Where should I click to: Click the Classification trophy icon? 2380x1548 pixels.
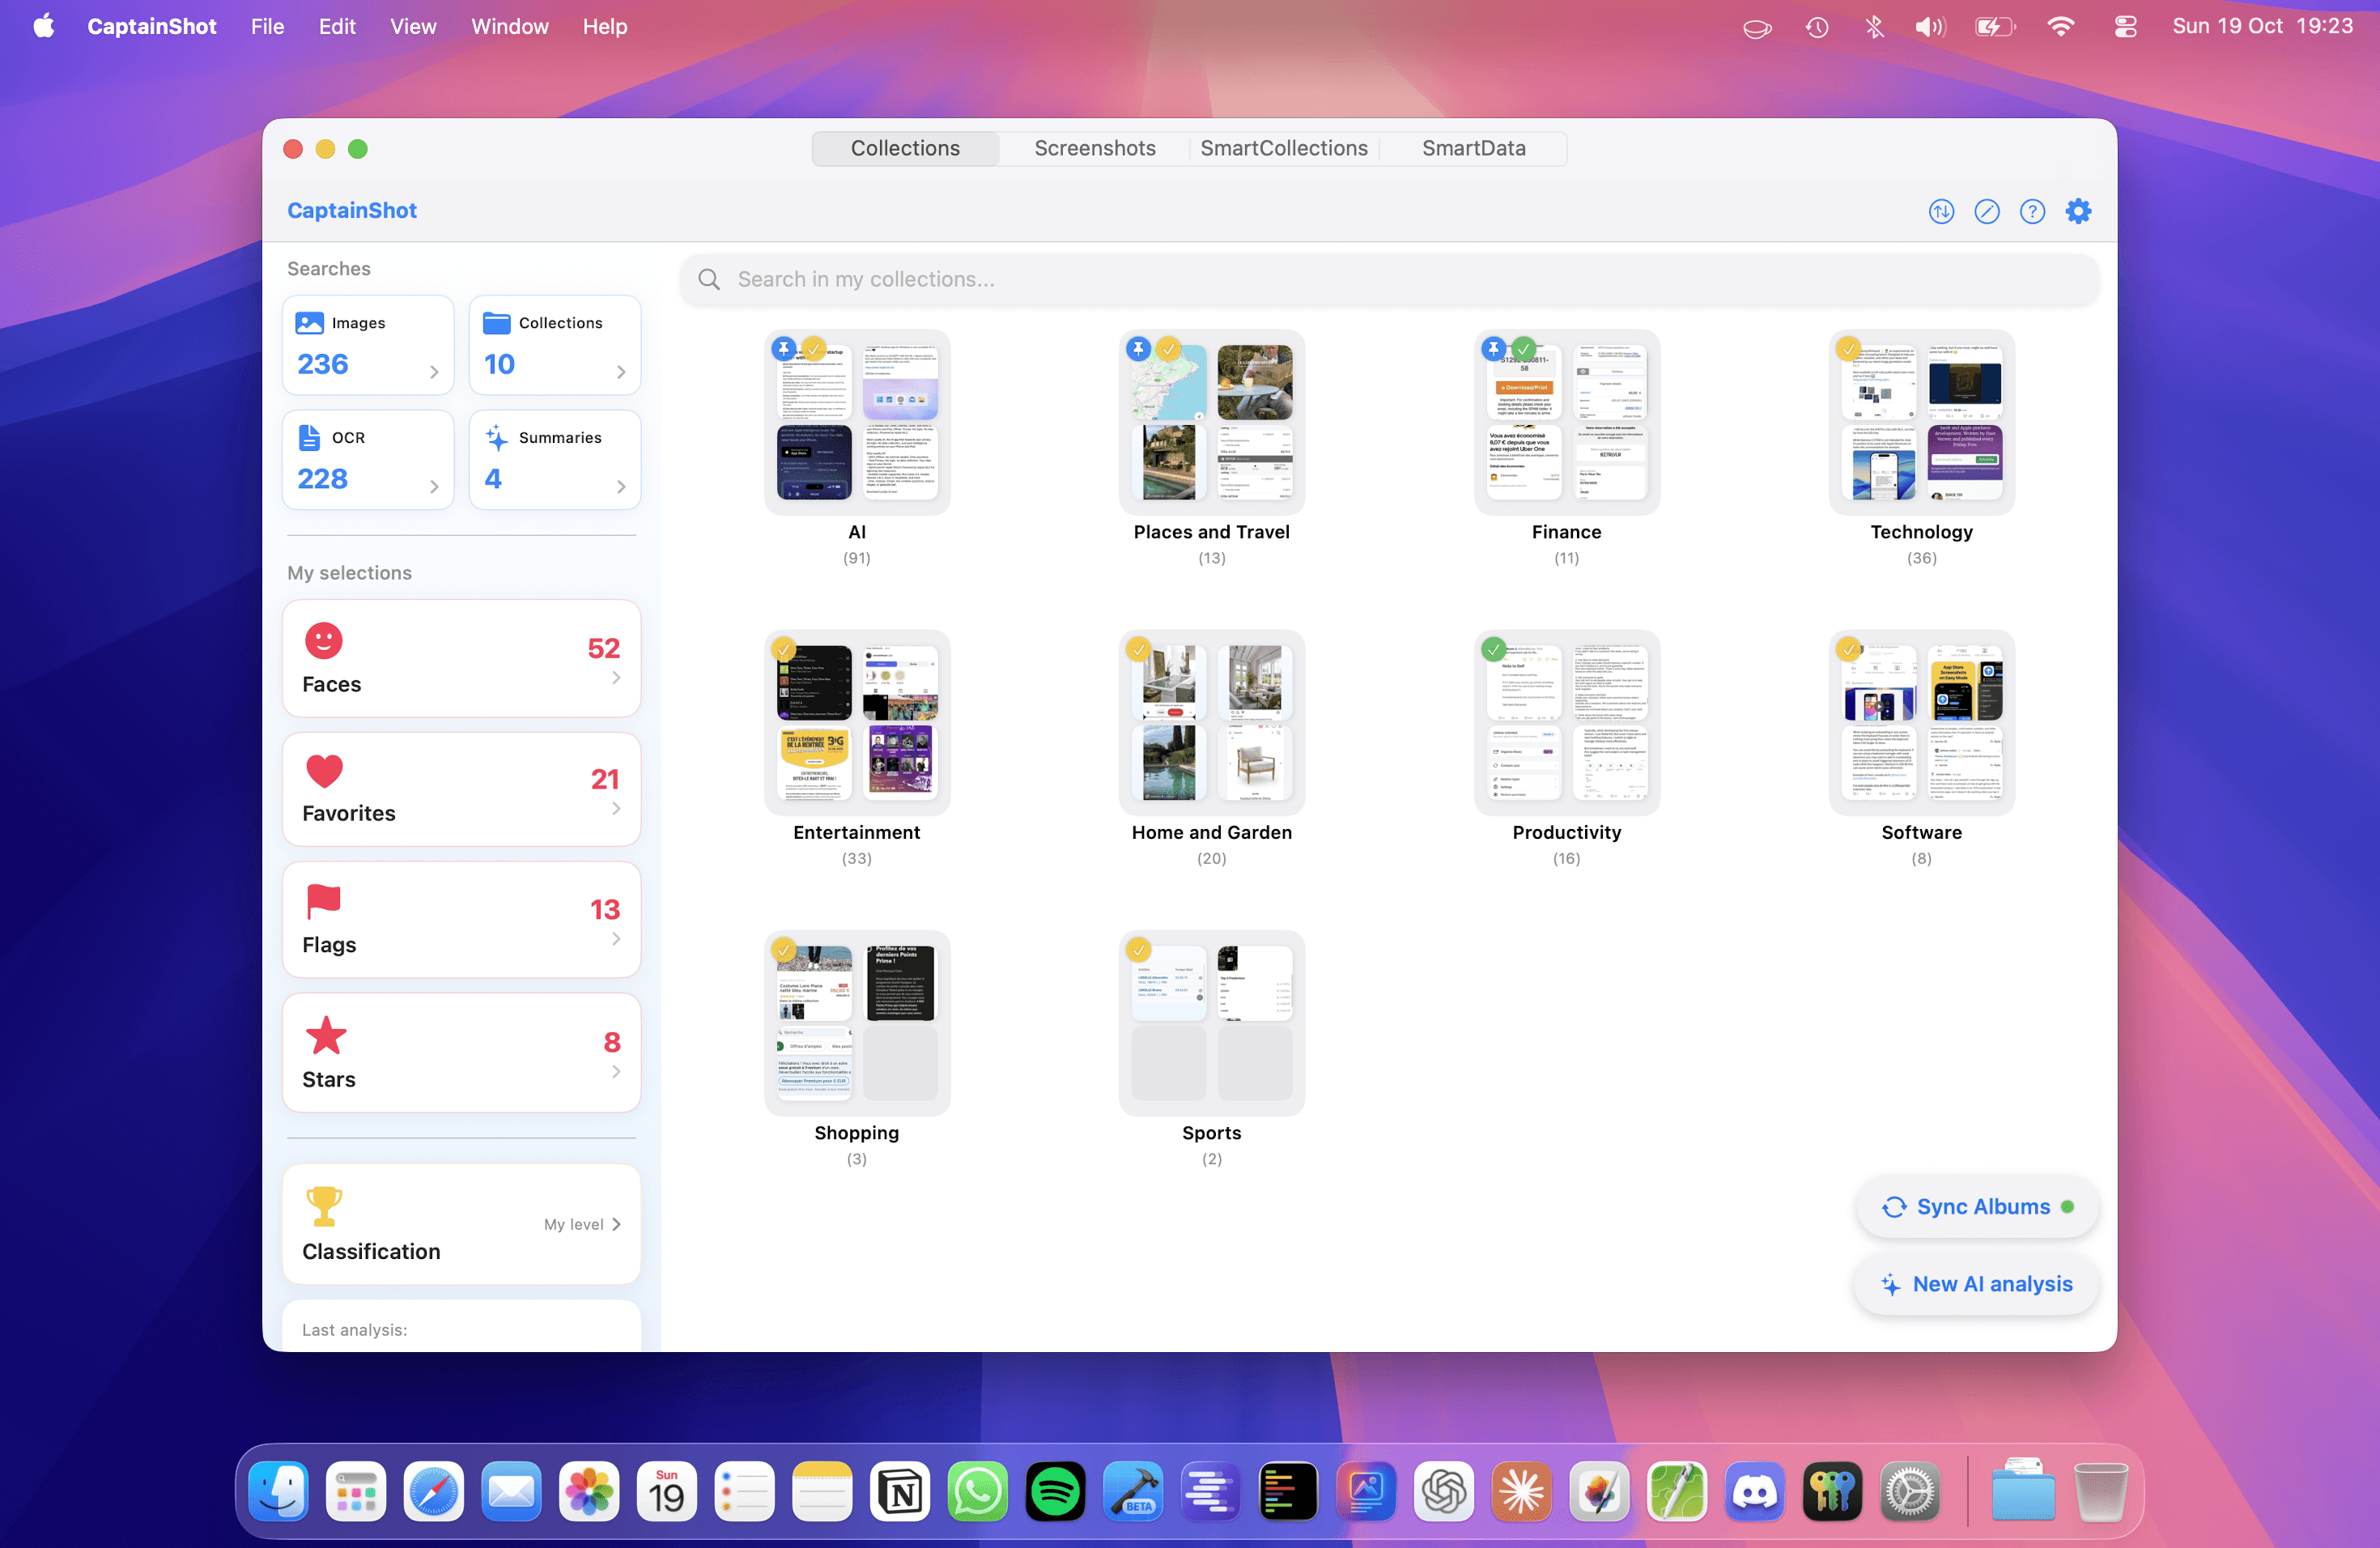(323, 1205)
